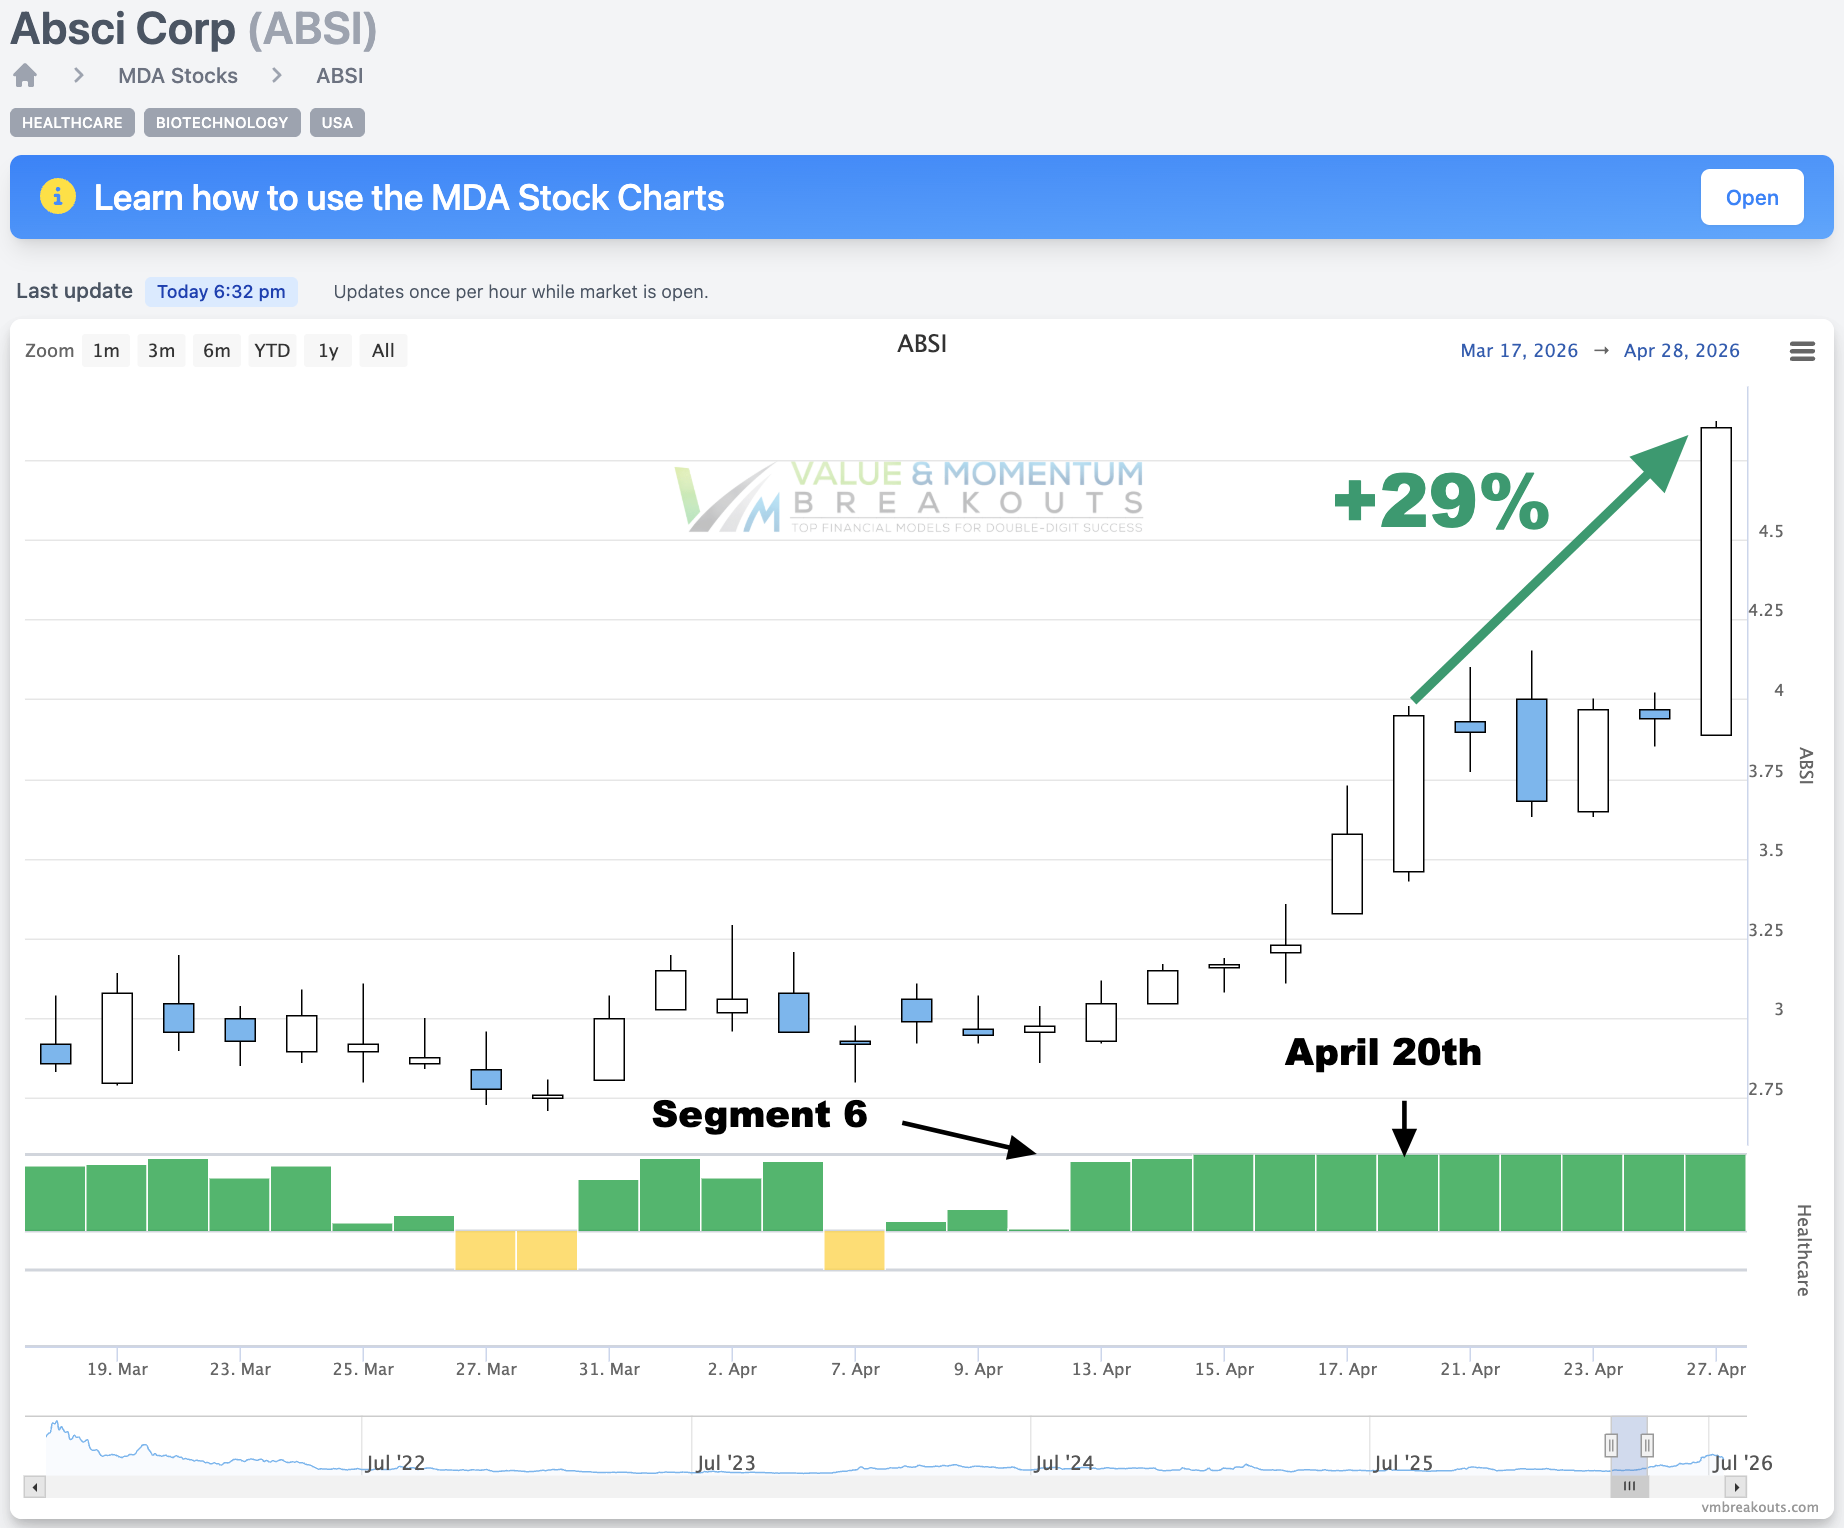Grab the right navigator range handle

coord(1647,1445)
